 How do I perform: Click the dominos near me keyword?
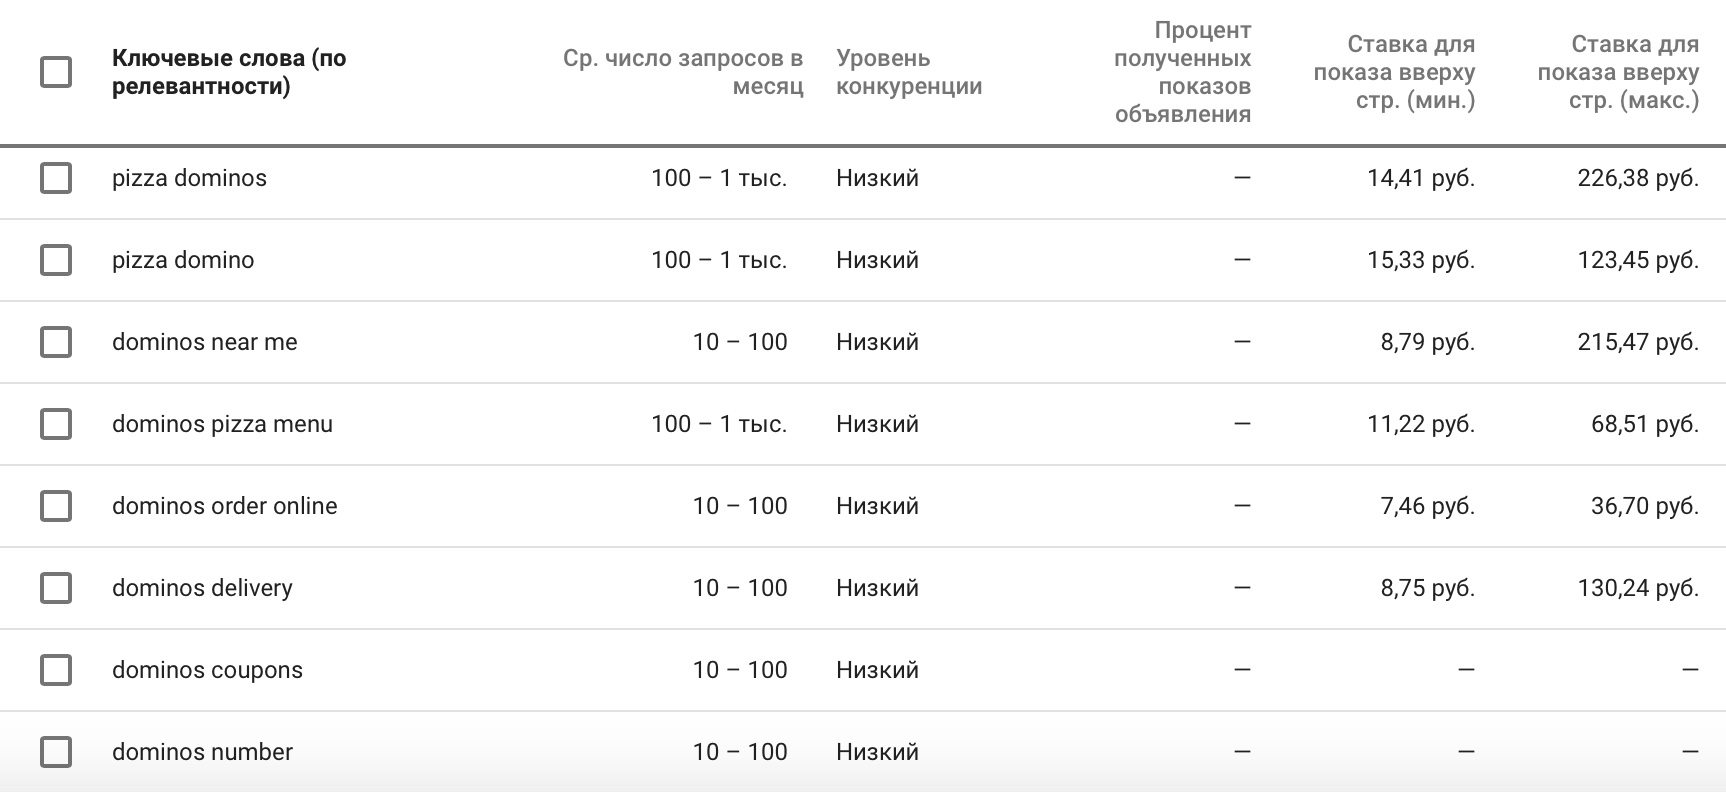(205, 342)
